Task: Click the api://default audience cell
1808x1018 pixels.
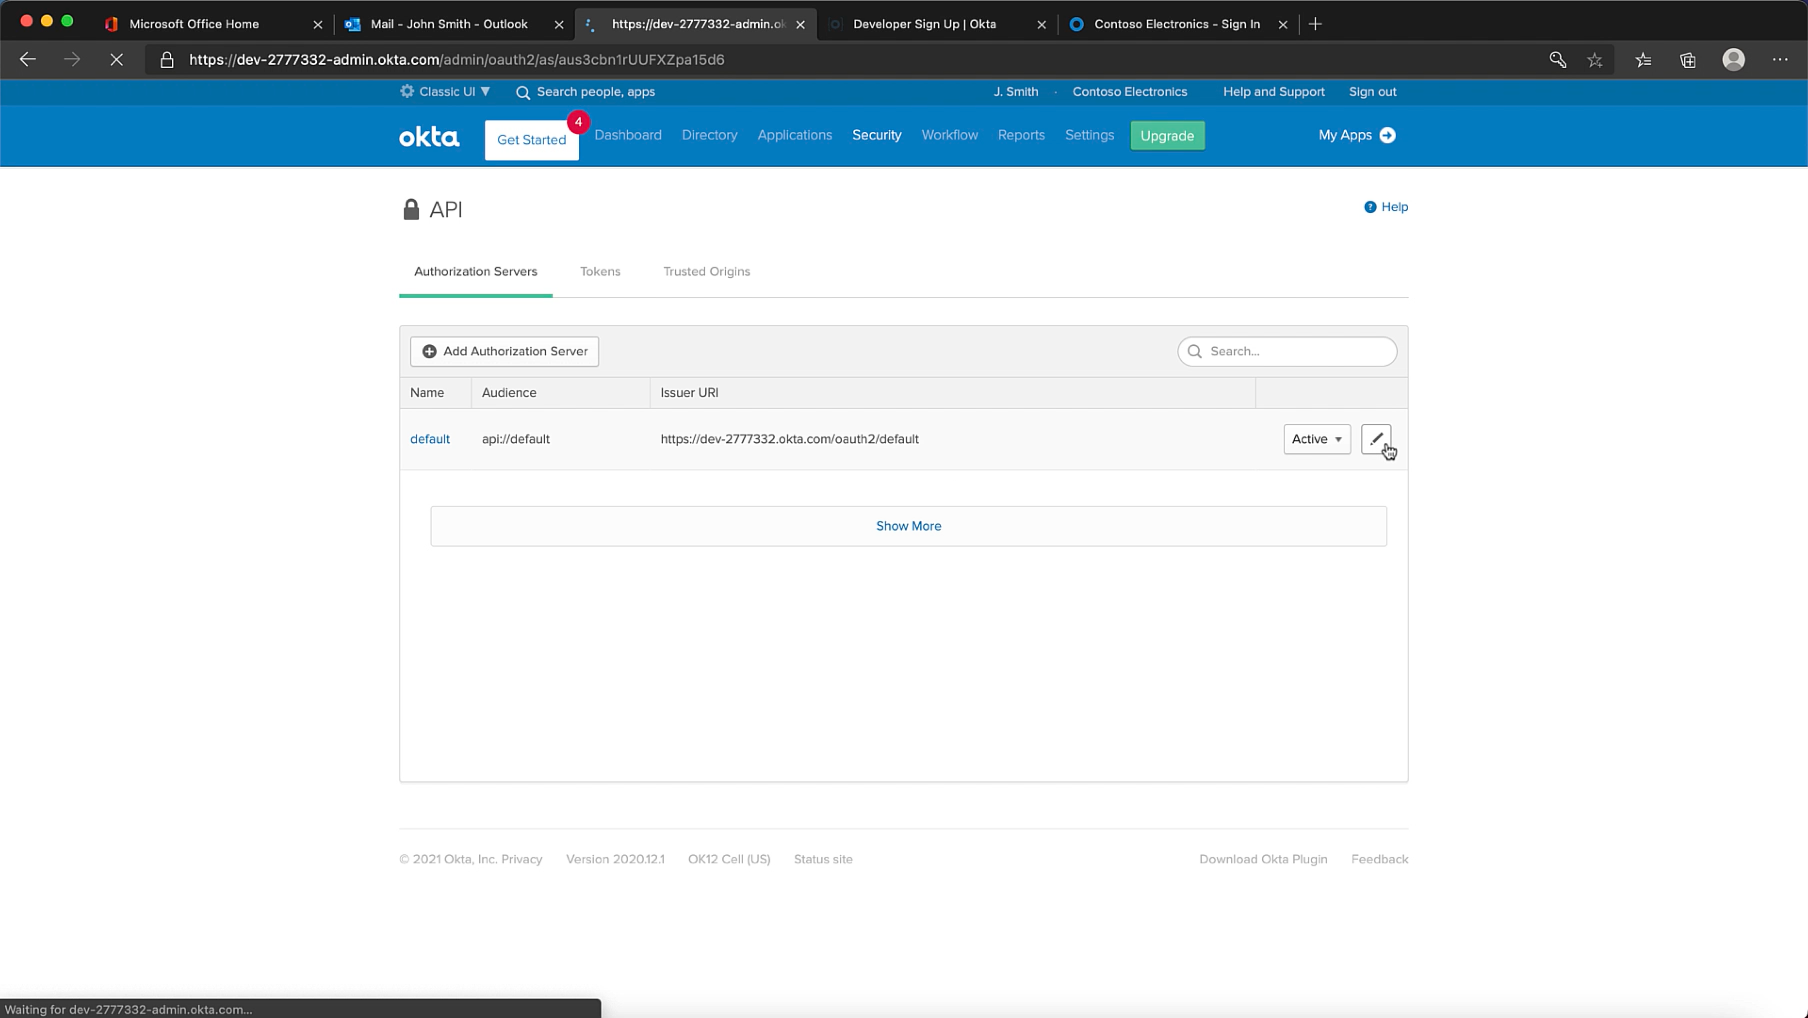Action: coord(516,439)
